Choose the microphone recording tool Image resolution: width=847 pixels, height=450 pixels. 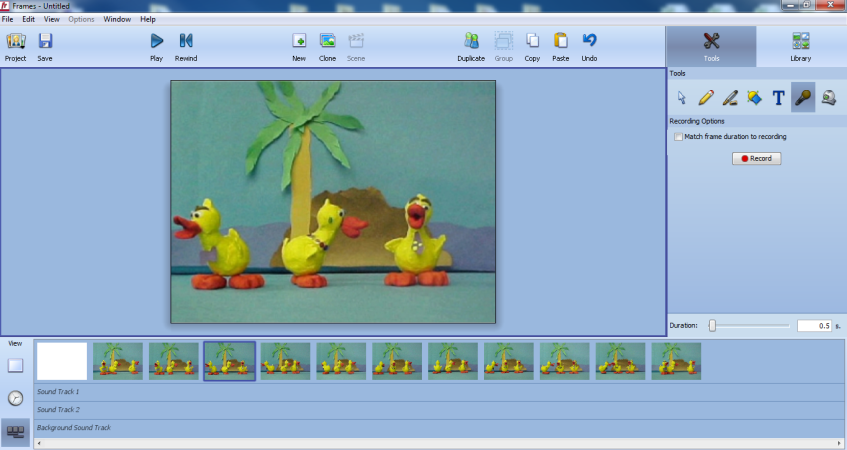coord(803,97)
